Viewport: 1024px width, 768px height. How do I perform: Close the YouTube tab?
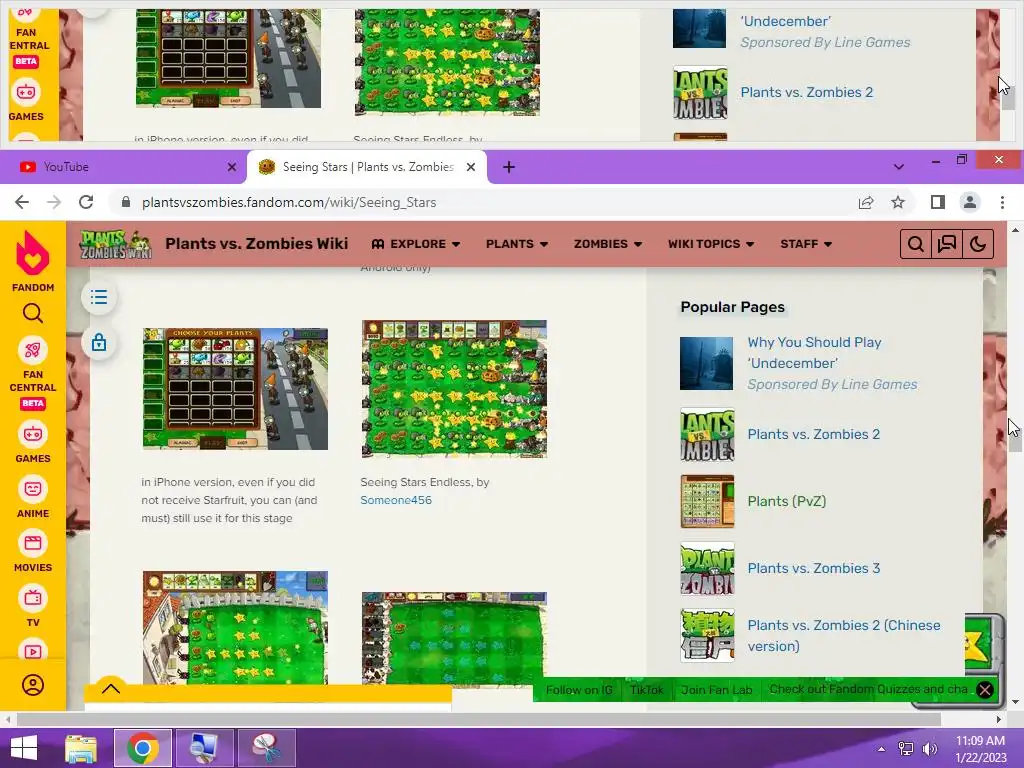tap(232, 167)
